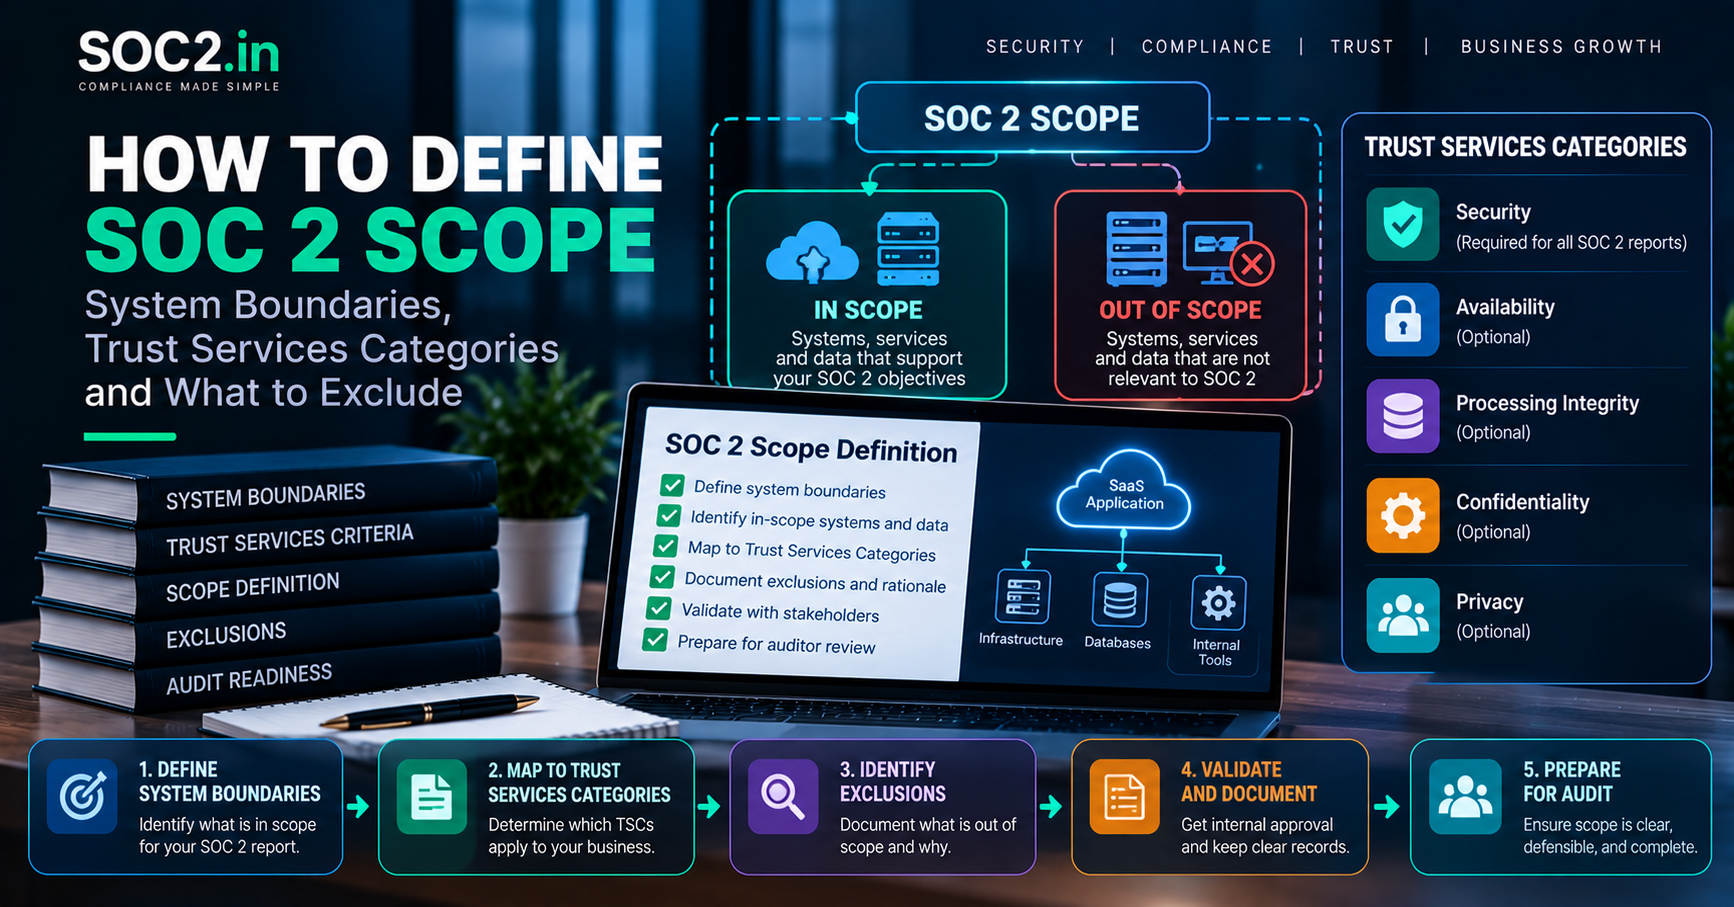Click the server rack icon in In Scope

(908, 250)
